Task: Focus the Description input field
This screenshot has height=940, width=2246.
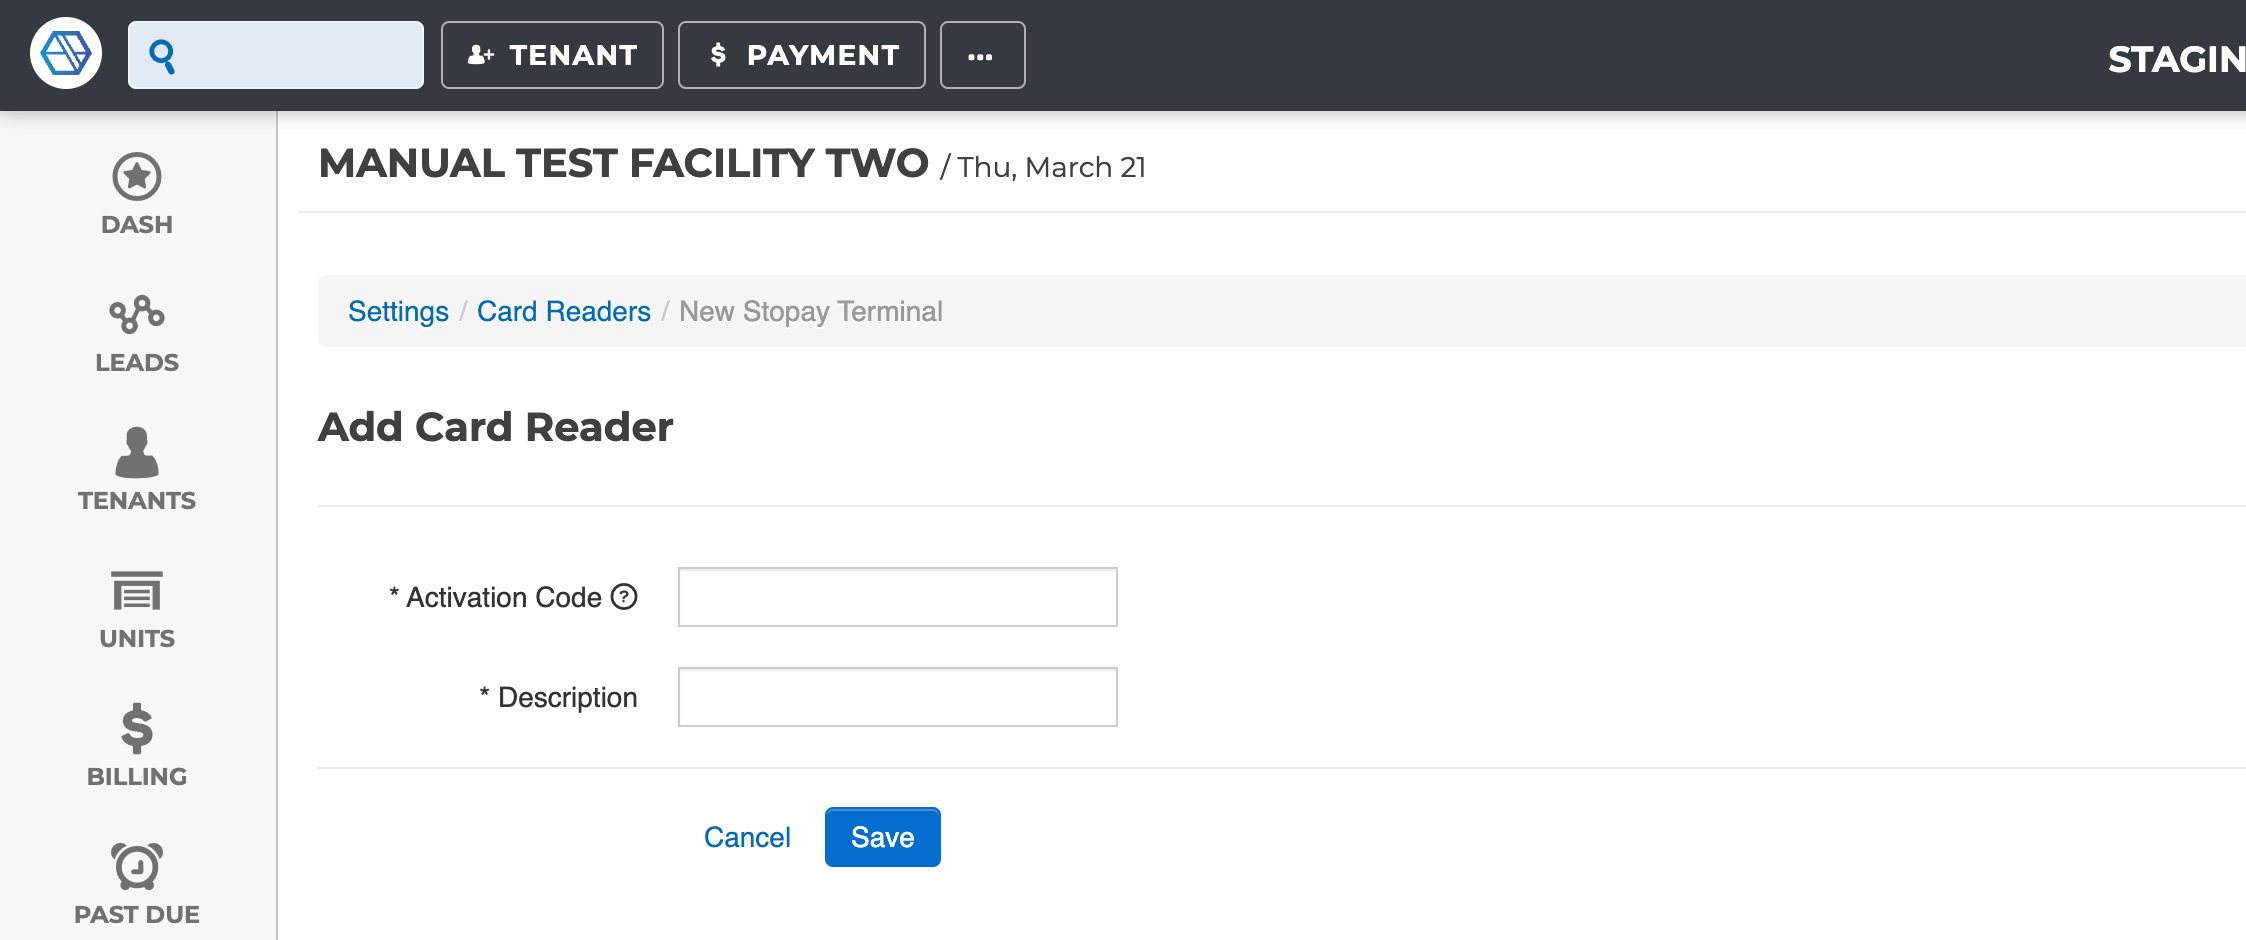Action: (x=898, y=697)
